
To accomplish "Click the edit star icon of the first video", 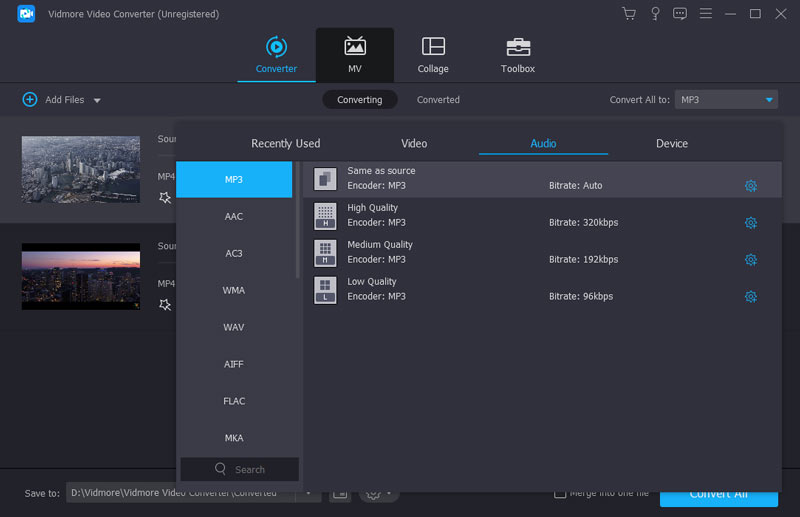I will click(164, 198).
